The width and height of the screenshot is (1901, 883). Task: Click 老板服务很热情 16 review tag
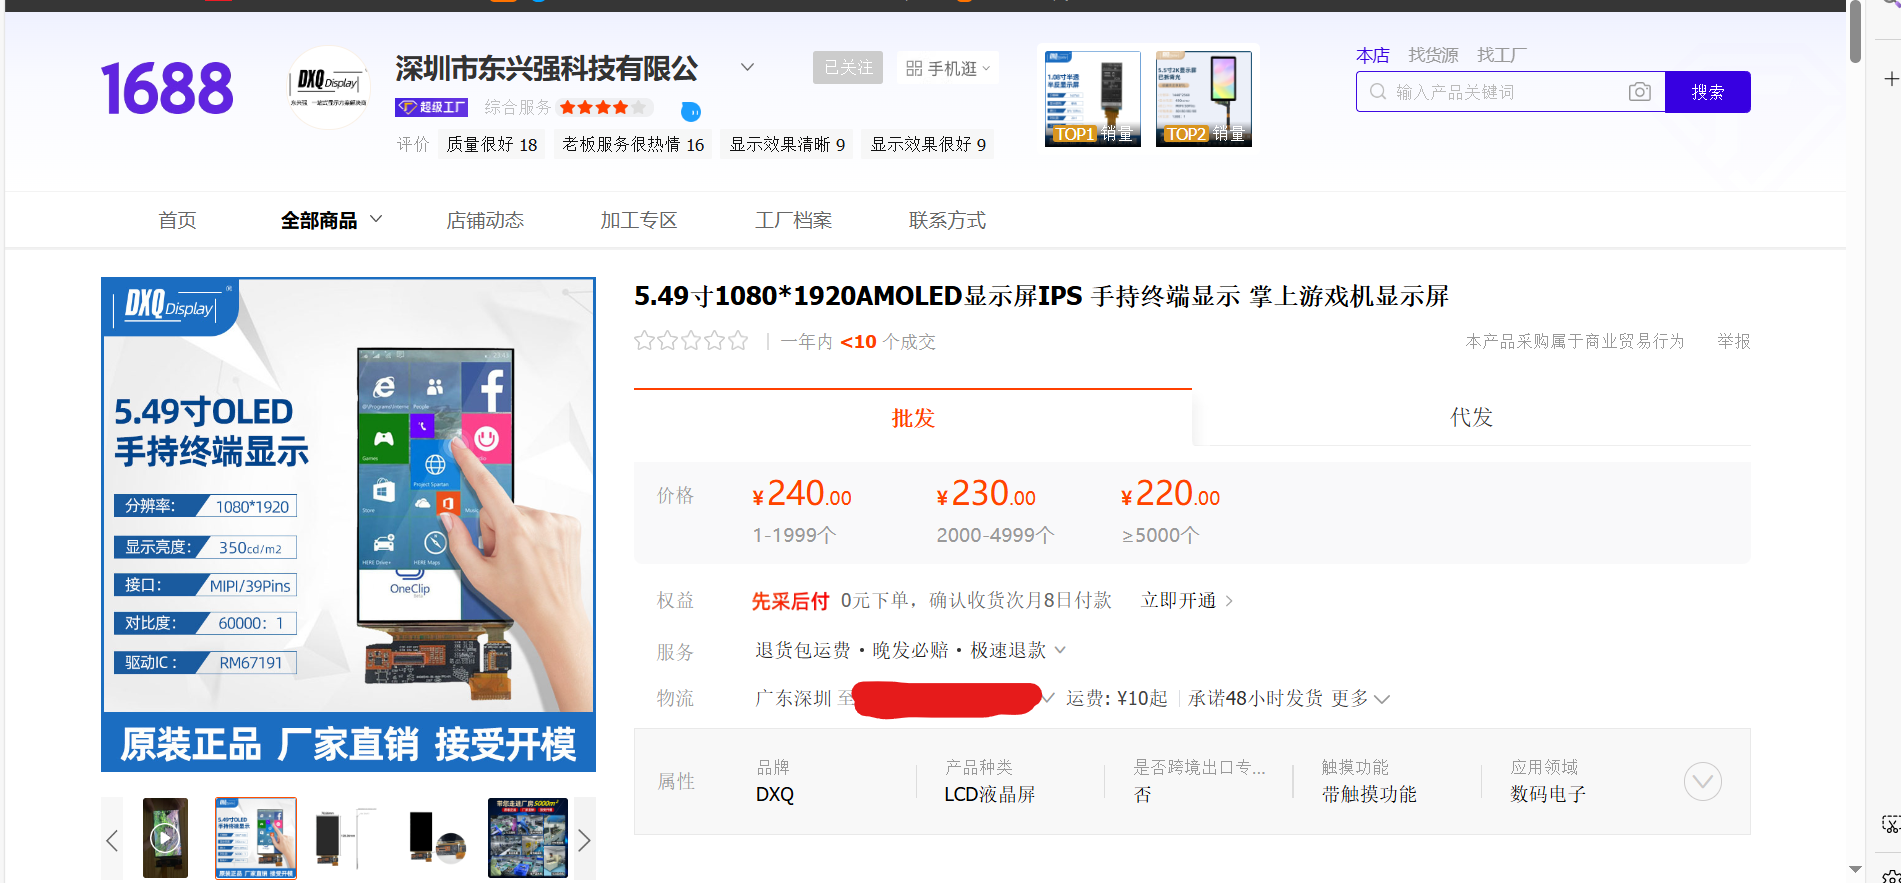tap(633, 144)
